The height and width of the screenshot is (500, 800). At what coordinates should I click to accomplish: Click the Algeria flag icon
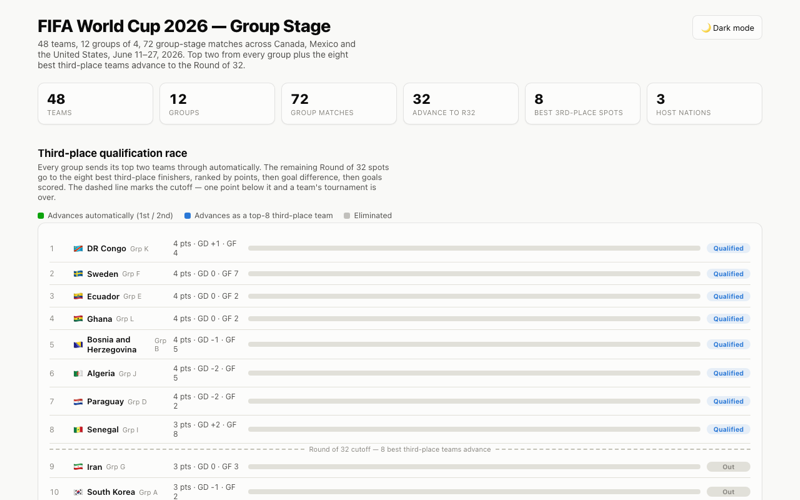pyautogui.click(x=78, y=373)
